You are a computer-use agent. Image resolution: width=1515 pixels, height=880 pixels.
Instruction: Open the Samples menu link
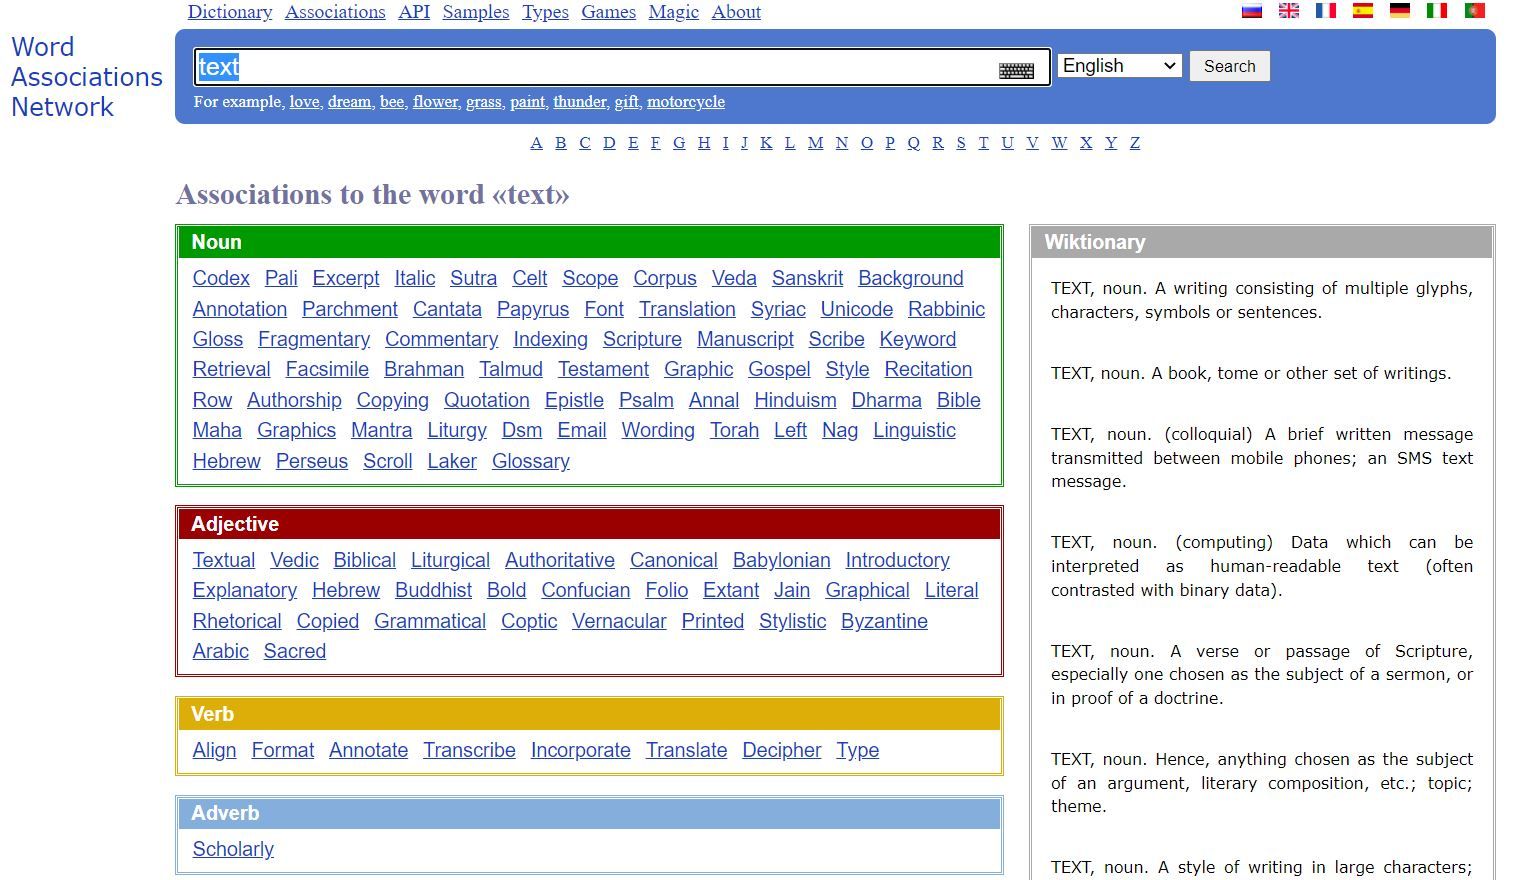(476, 12)
